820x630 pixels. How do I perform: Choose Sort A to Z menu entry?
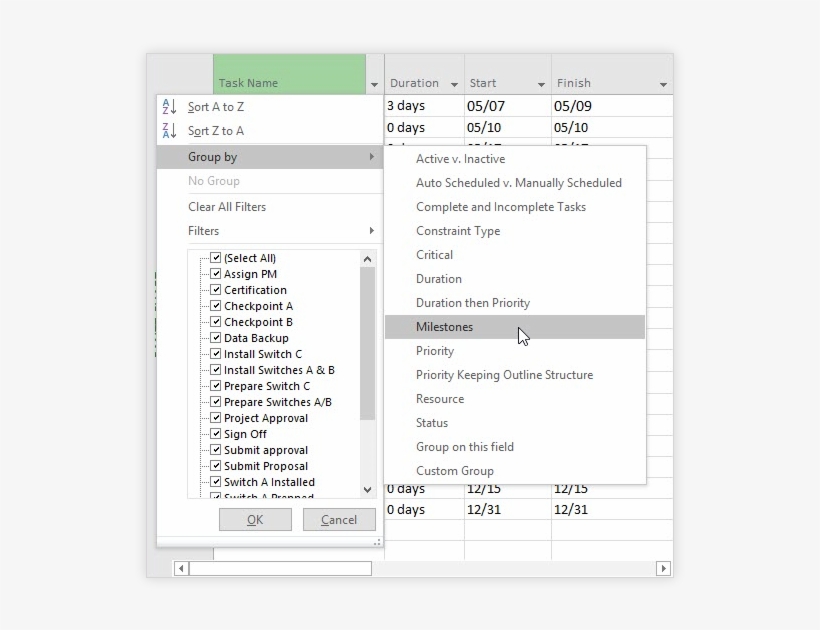click(270, 107)
